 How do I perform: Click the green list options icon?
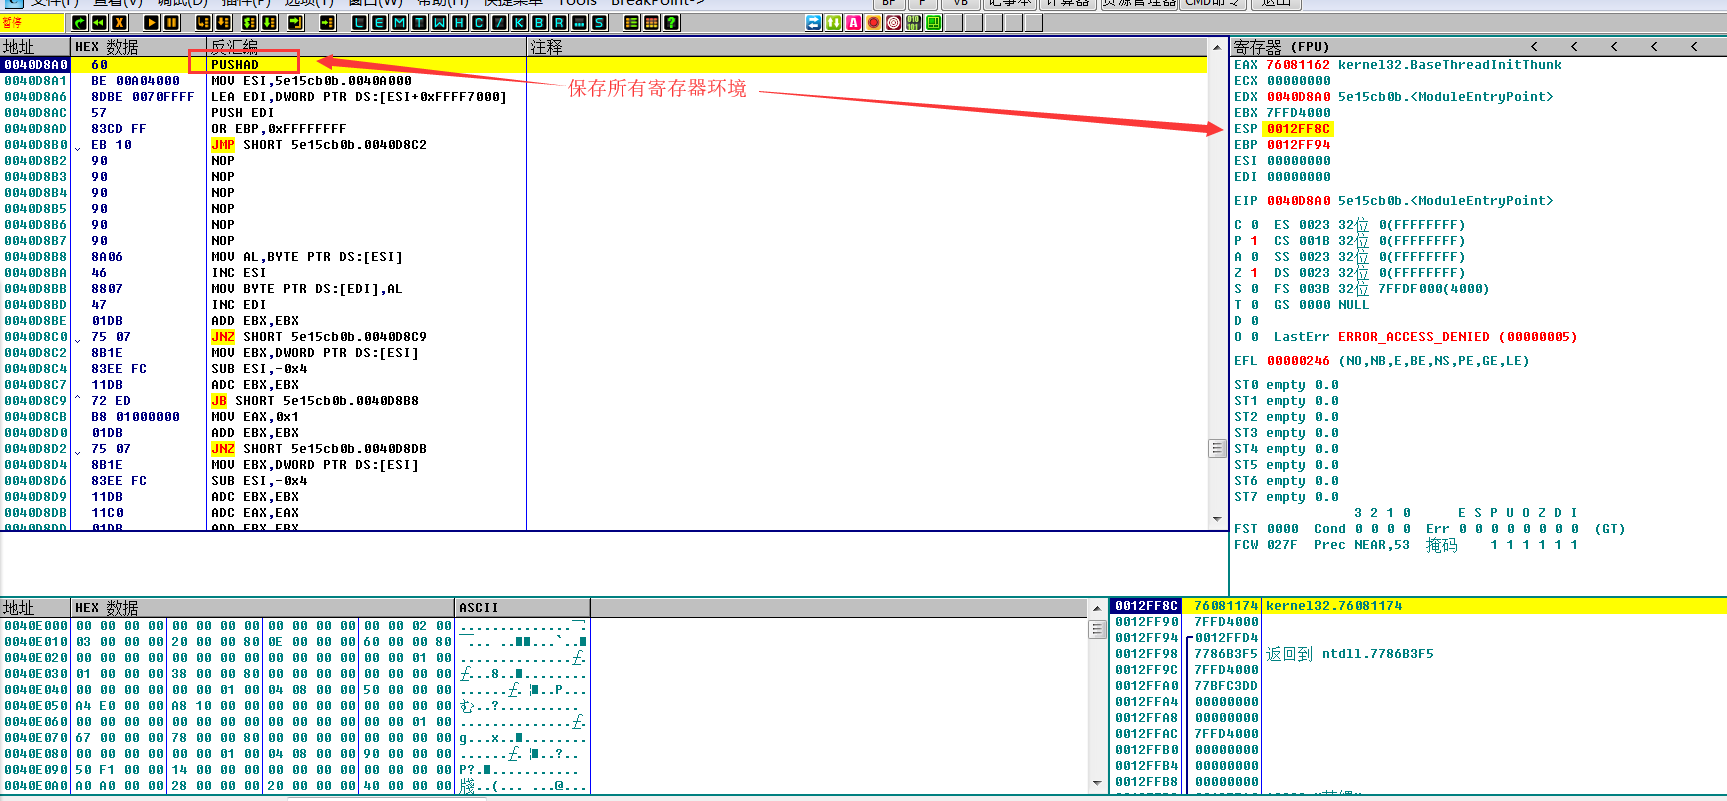pyautogui.click(x=632, y=22)
